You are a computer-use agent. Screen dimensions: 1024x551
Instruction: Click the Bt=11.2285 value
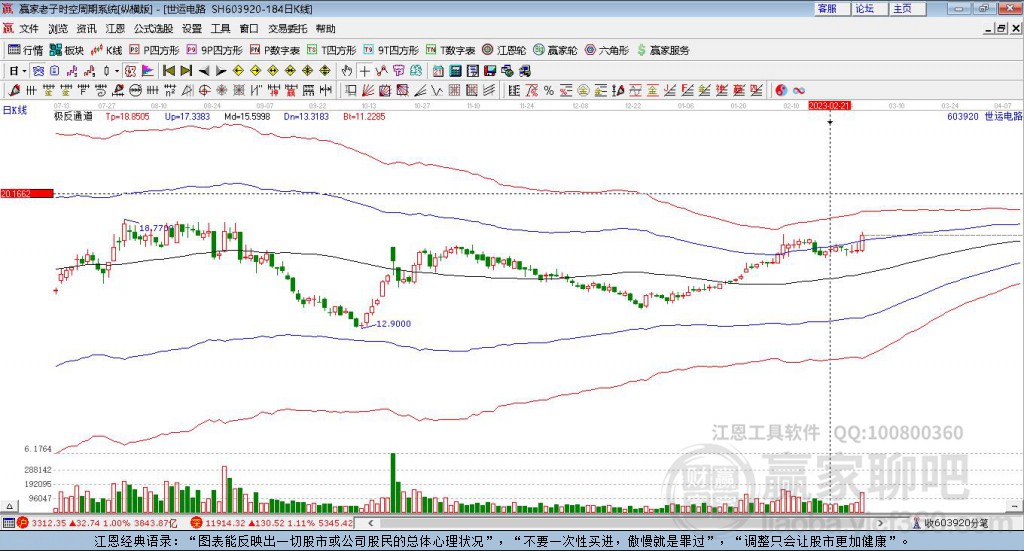[x=364, y=116]
